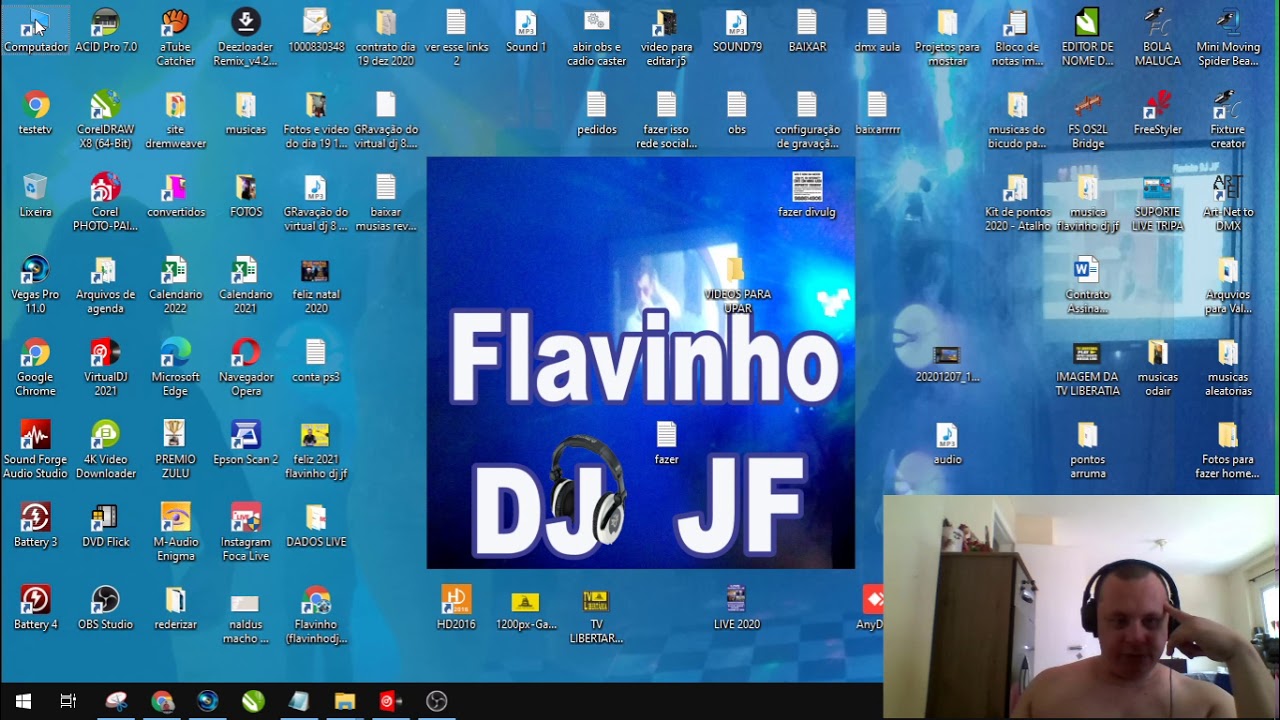Switch to OBS Studio from the taskbar
Screen dimensions: 1280x720
[437, 701]
